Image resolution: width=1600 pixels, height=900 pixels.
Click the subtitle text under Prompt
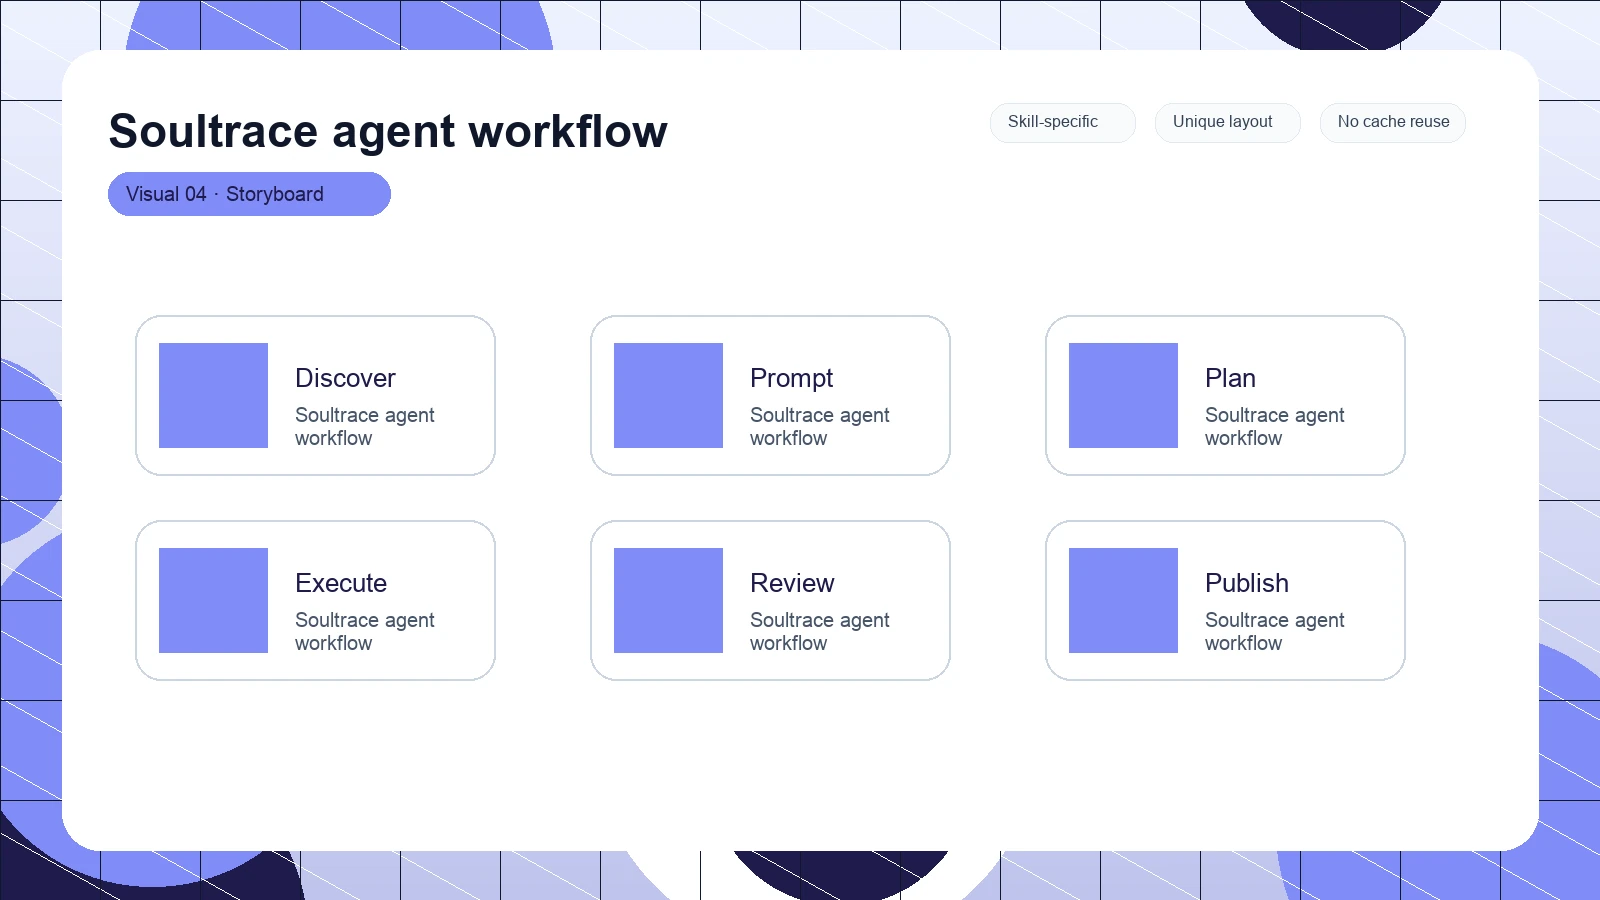[820, 426]
